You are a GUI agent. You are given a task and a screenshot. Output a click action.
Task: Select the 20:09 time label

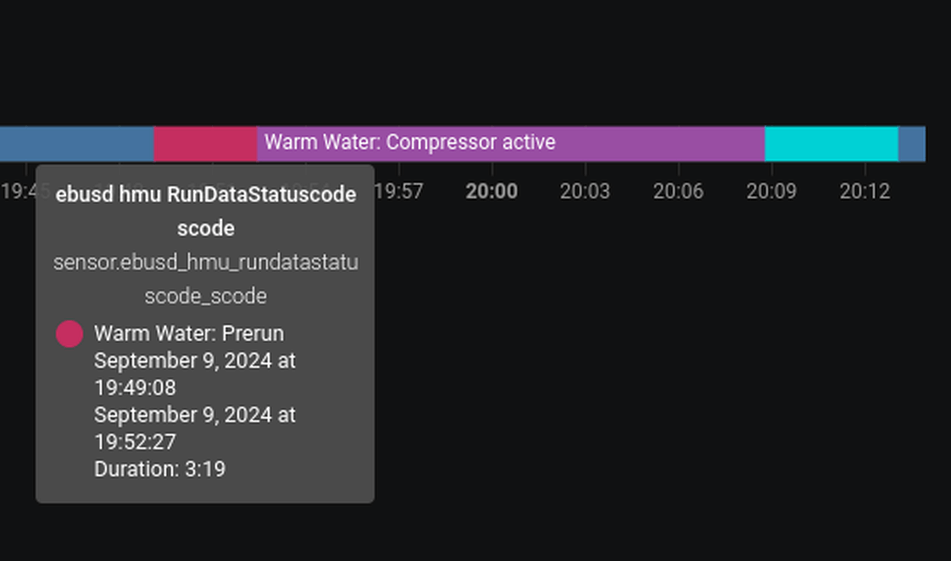[771, 191]
